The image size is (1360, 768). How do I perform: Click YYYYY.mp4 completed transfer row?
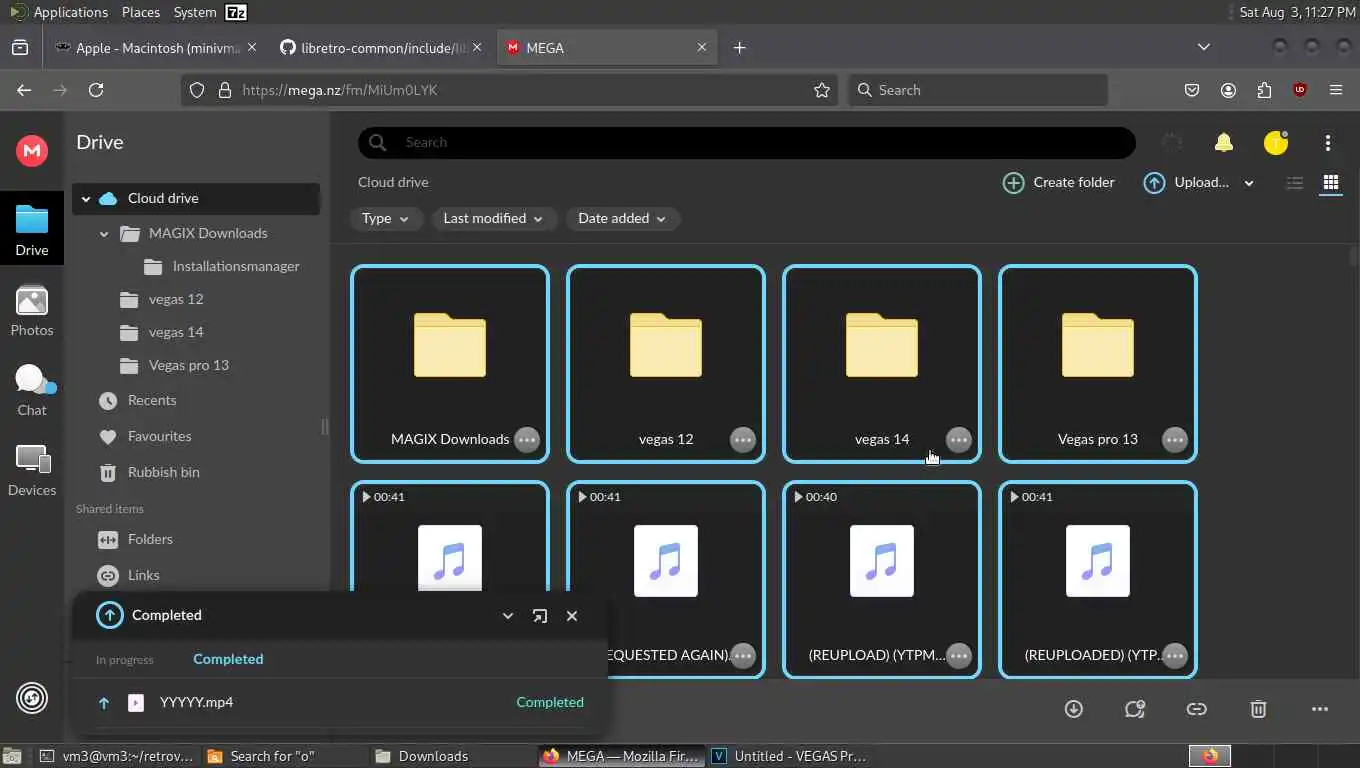click(340, 703)
